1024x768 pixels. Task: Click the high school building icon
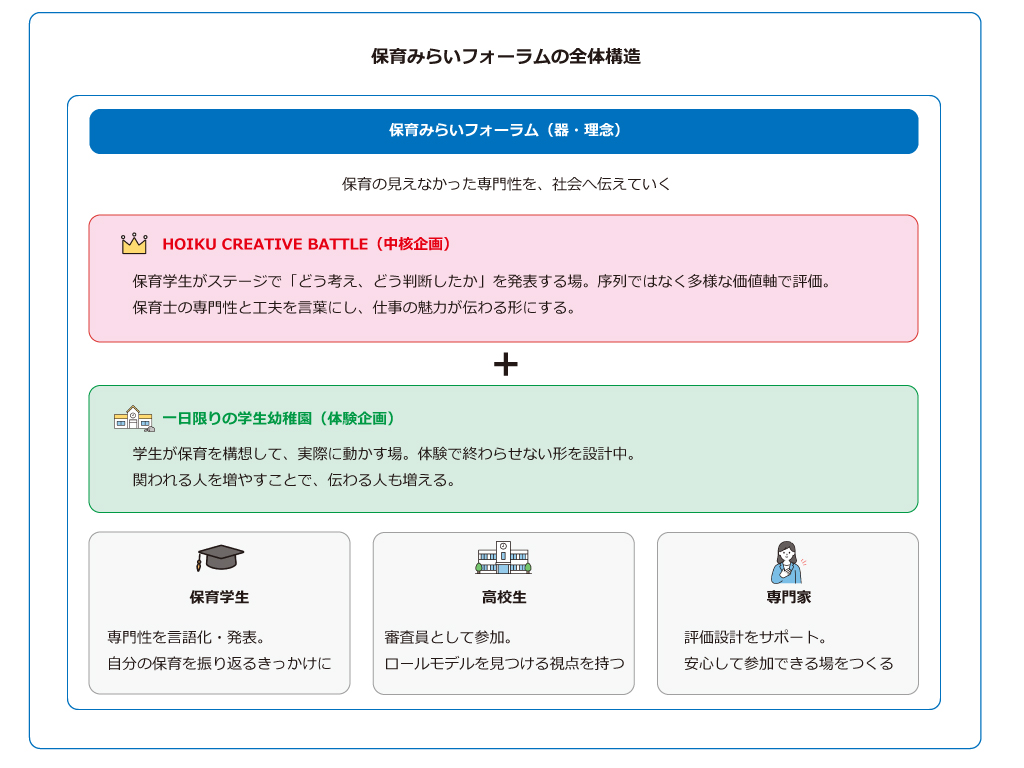(x=503, y=558)
